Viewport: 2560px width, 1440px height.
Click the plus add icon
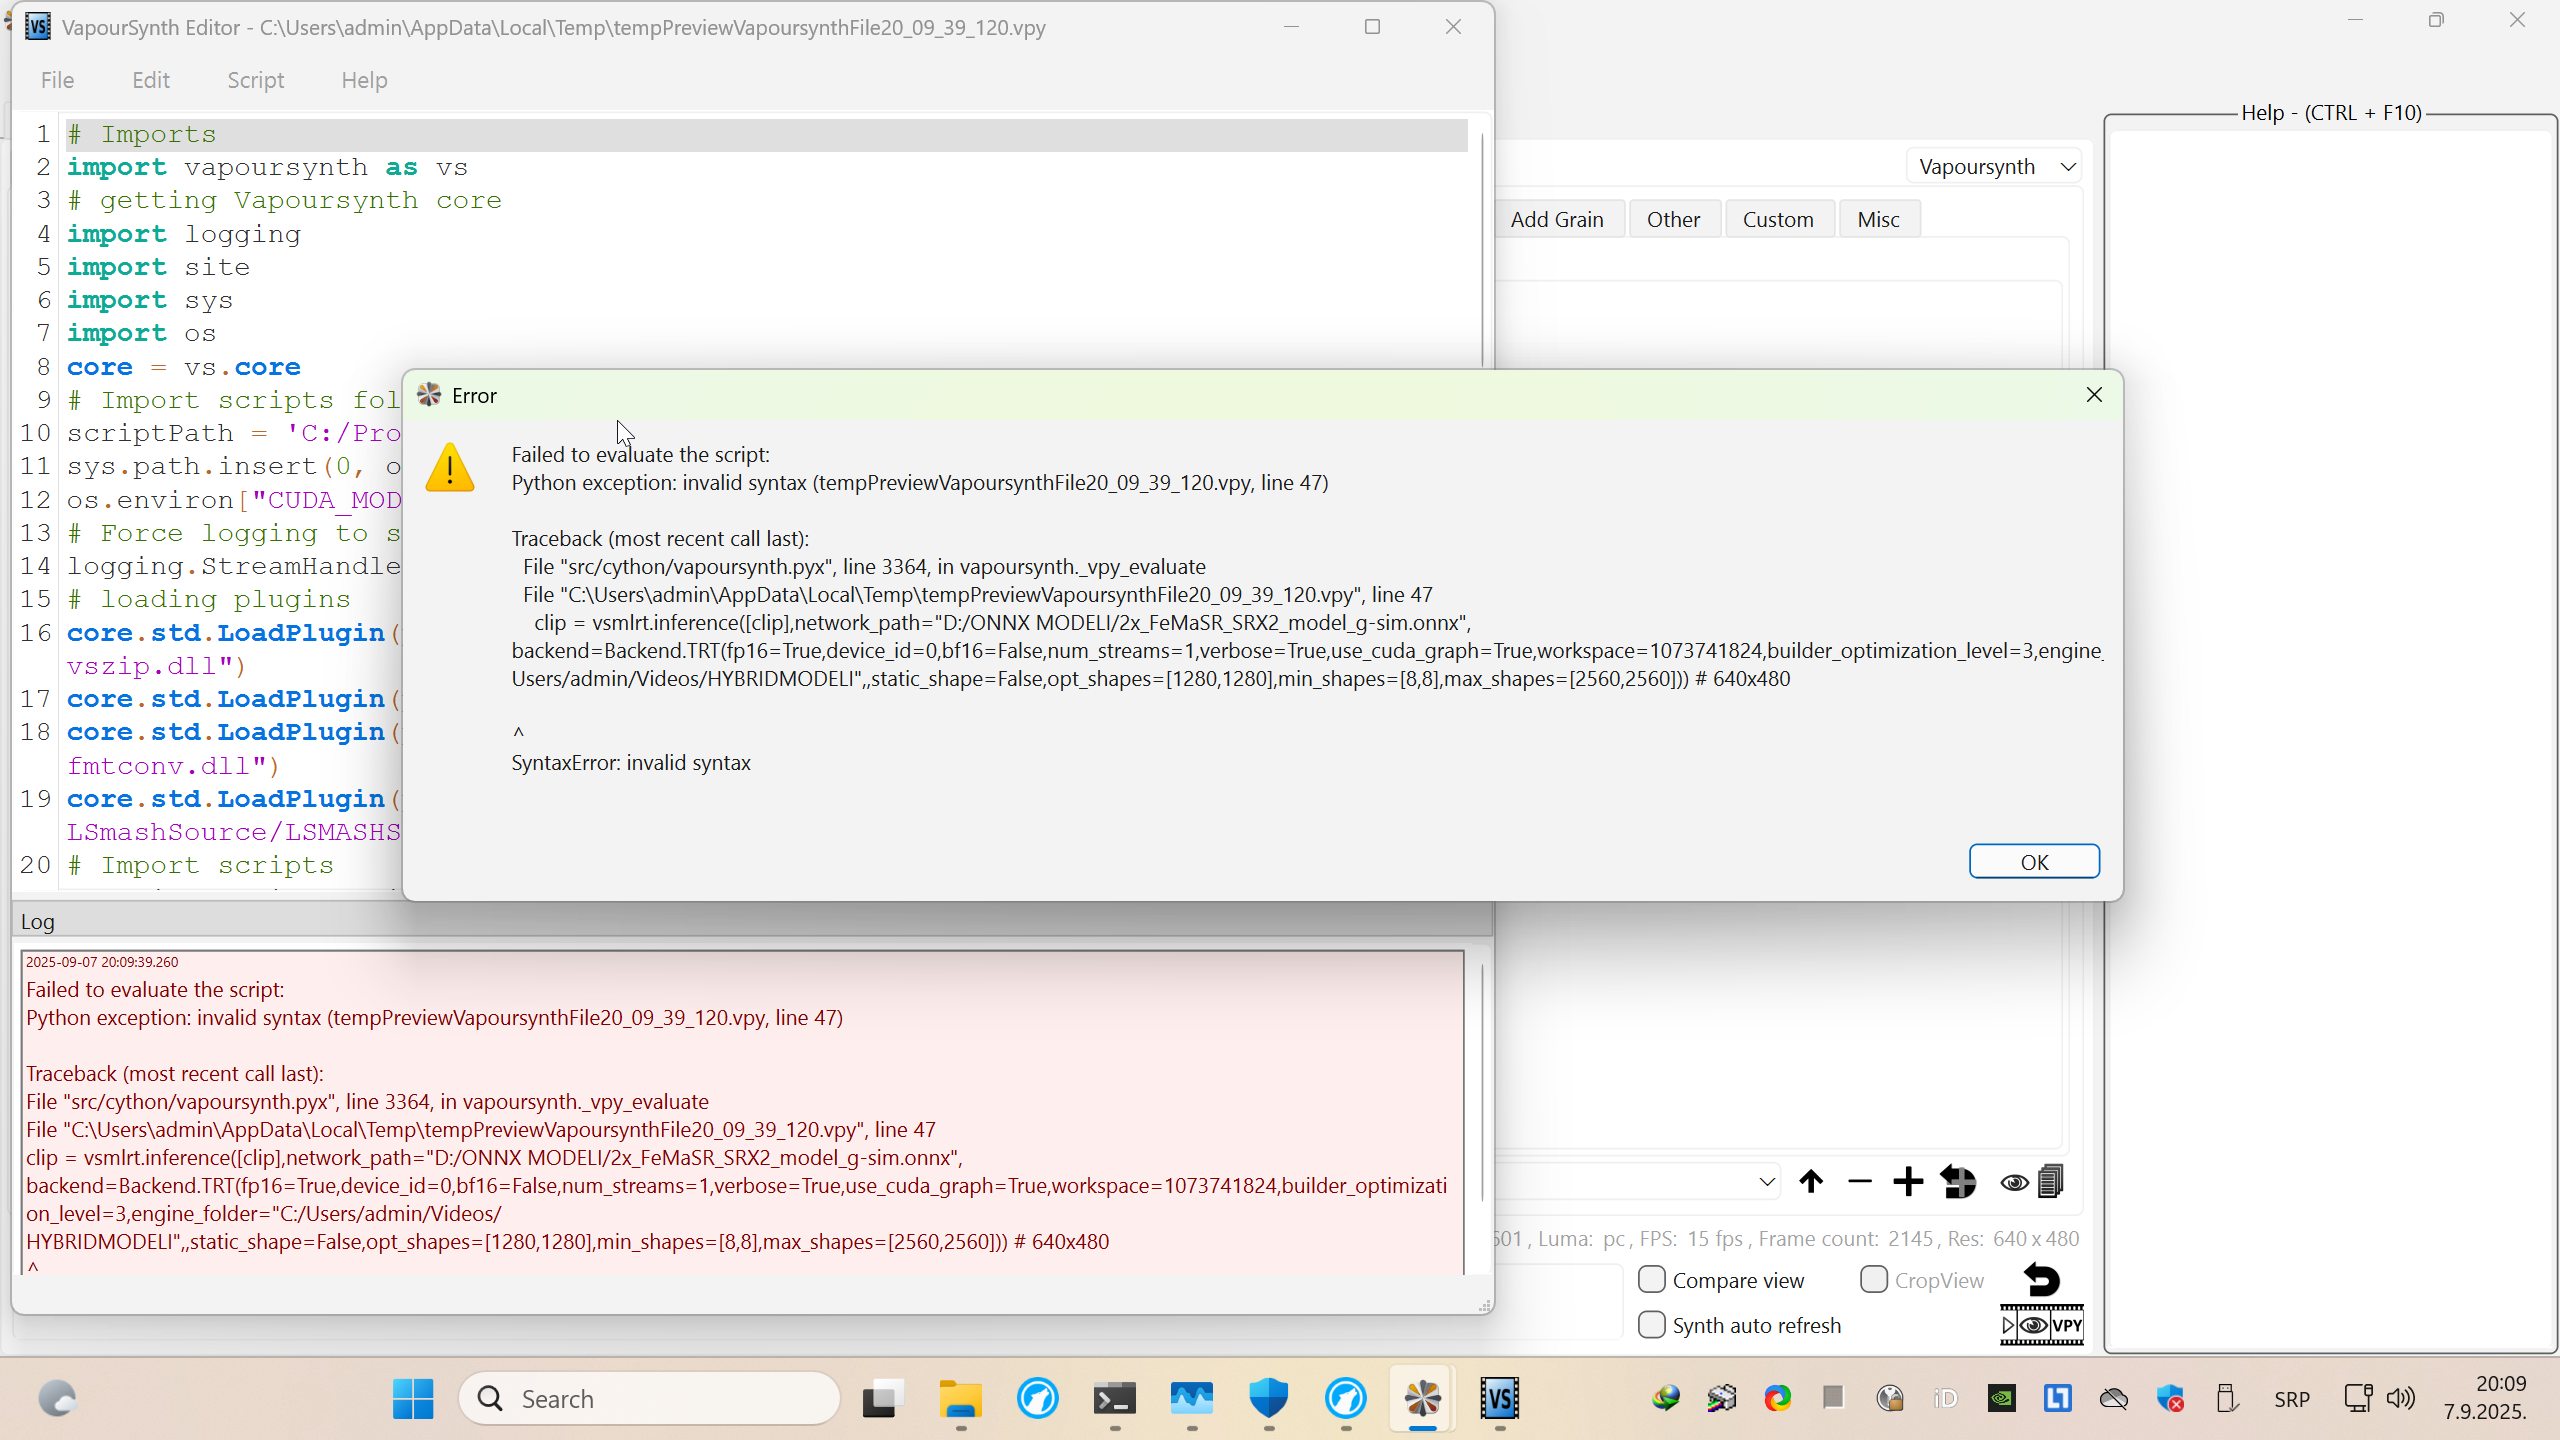tap(1908, 1182)
